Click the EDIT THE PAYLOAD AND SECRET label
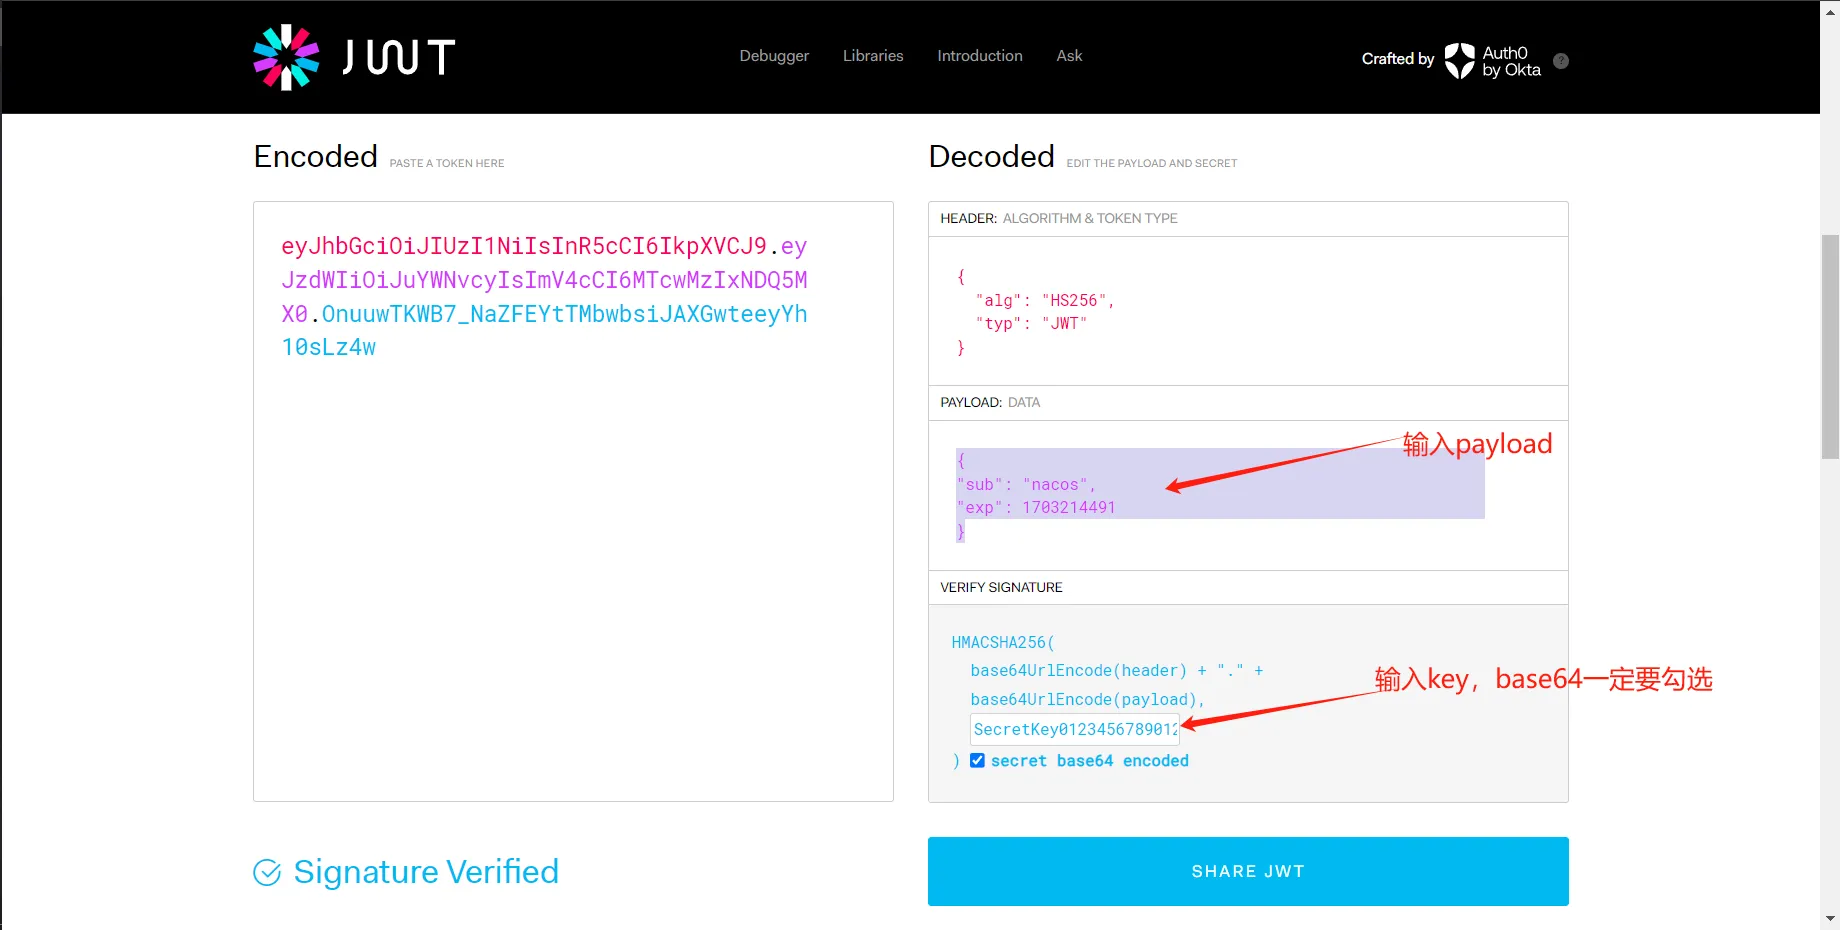The height and width of the screenshot is (930, 1840). [x=1151, y=162]
